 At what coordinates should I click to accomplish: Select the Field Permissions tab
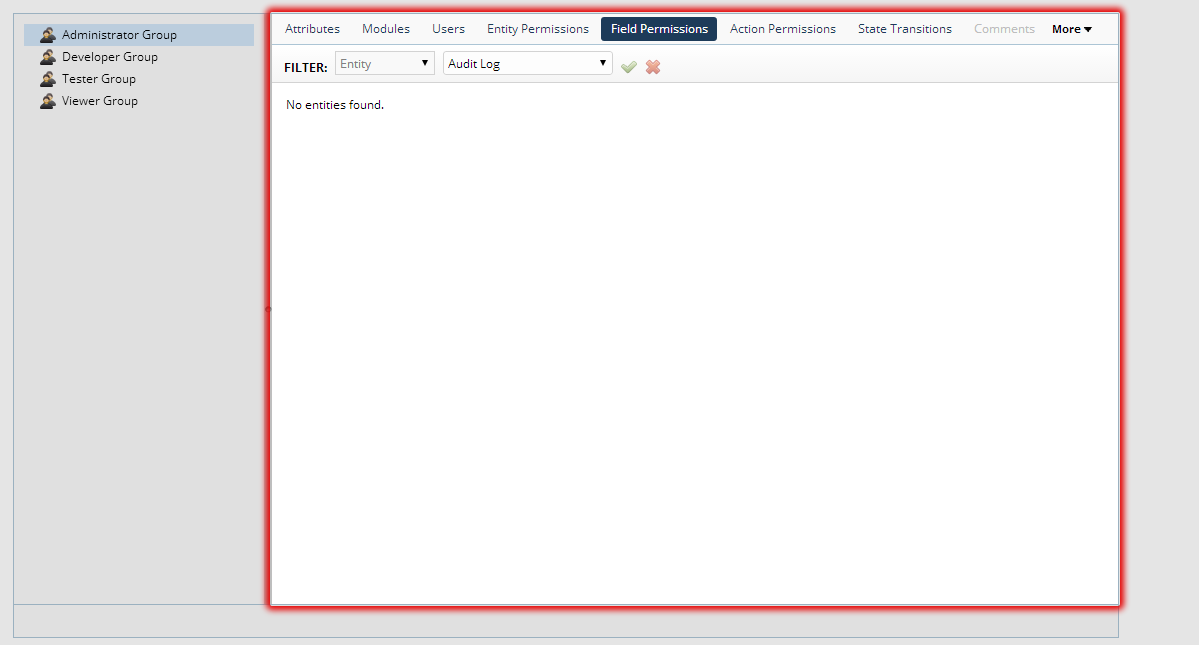pyautogui.click(x=659, y=29)
